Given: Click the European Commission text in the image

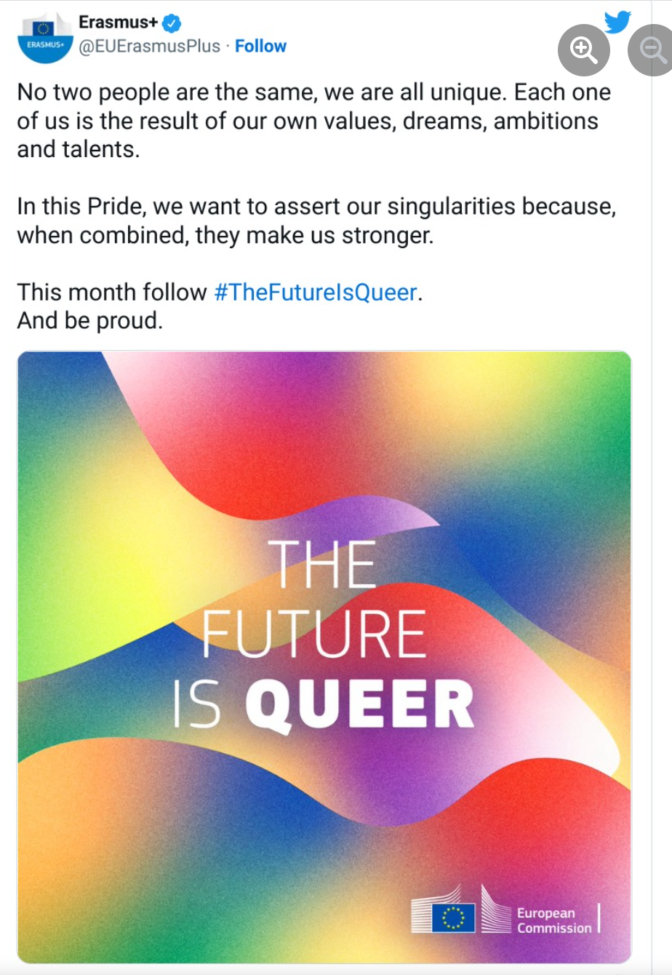Looking at the screenshot, I should click(553, 921).
